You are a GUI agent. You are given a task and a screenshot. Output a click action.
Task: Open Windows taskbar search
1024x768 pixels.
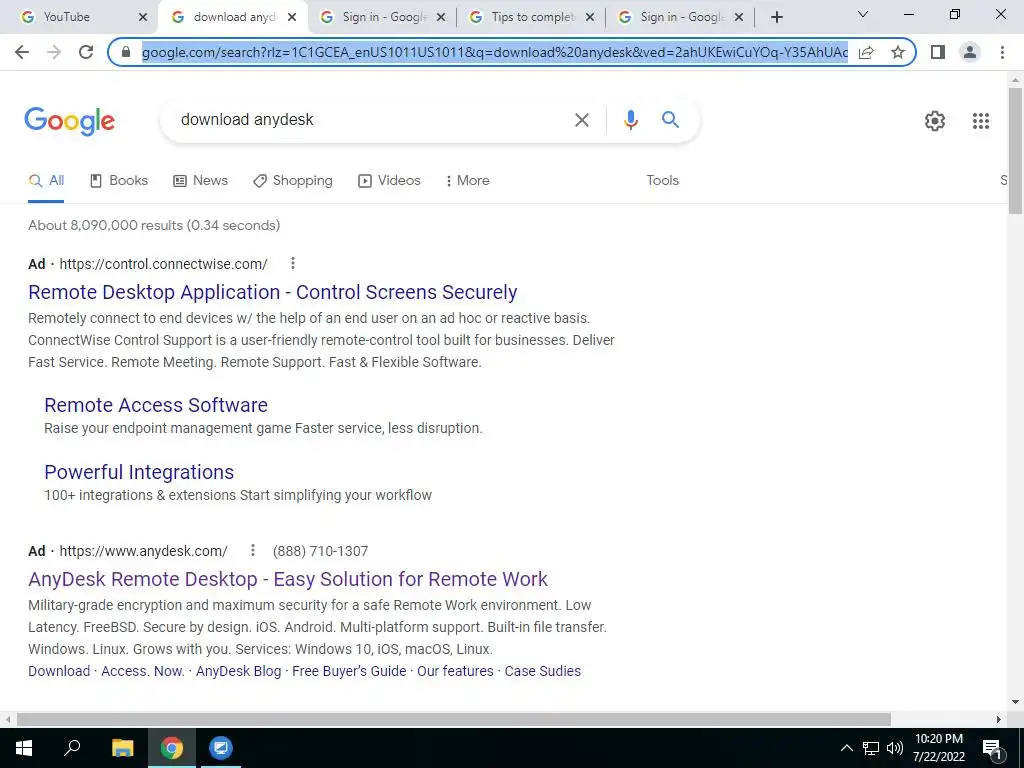tap(72, 748)
